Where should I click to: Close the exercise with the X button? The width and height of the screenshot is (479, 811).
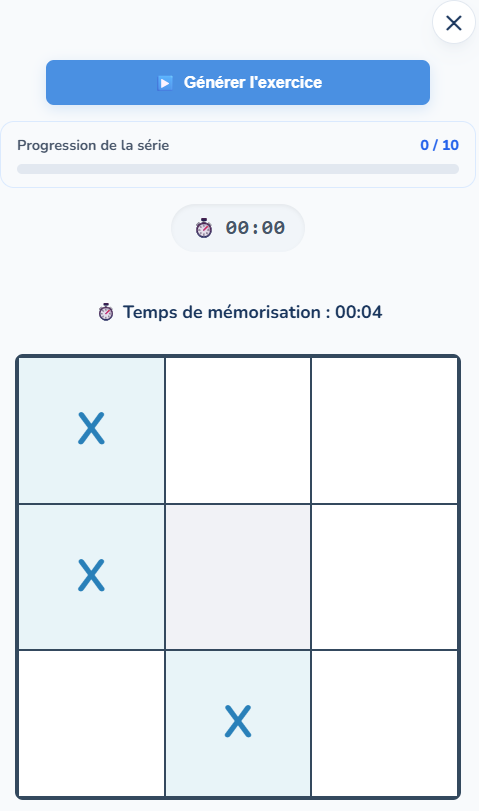point(454,23)
